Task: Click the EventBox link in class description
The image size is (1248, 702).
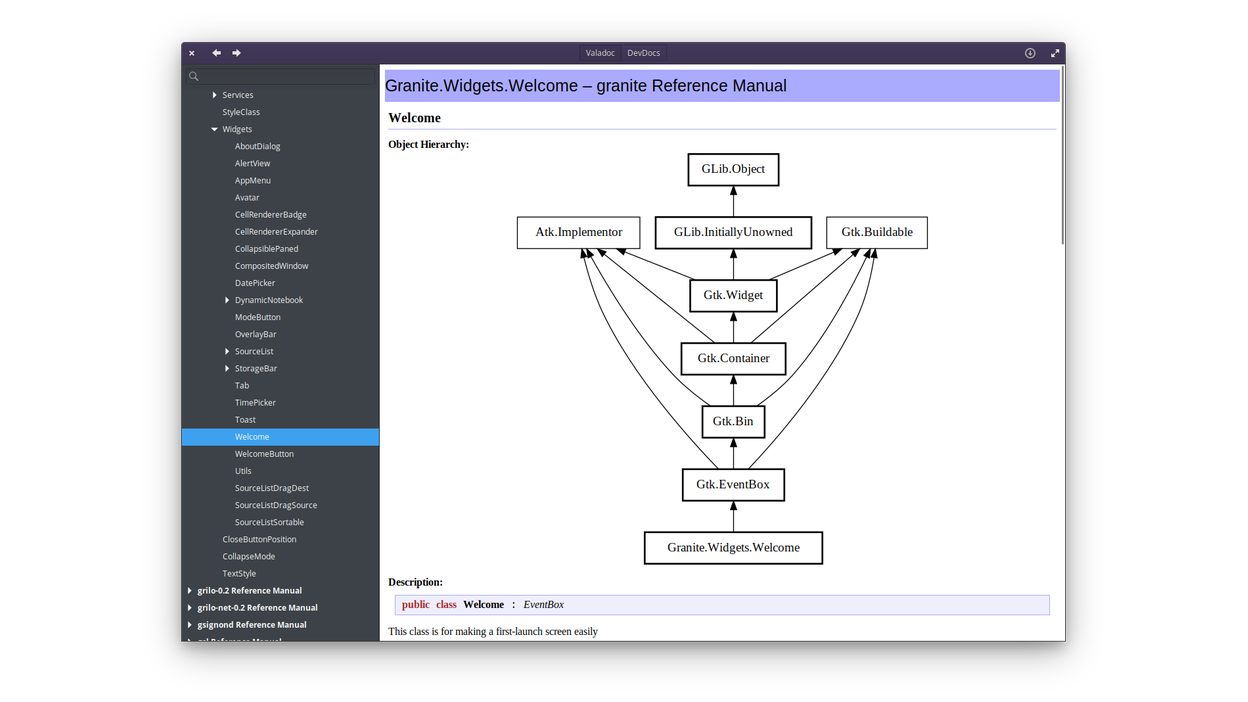Action: click(543, 605)
